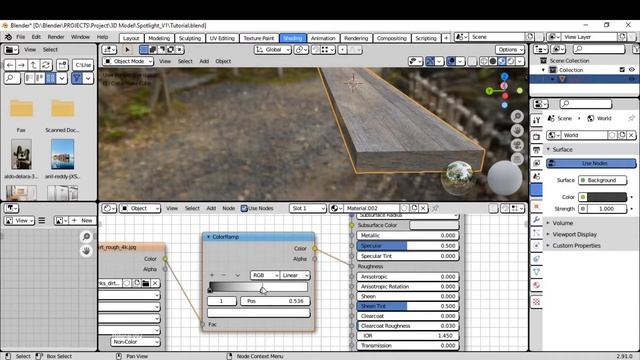Click the zoom view gizmo in viewport

click(x=517, y=116)
